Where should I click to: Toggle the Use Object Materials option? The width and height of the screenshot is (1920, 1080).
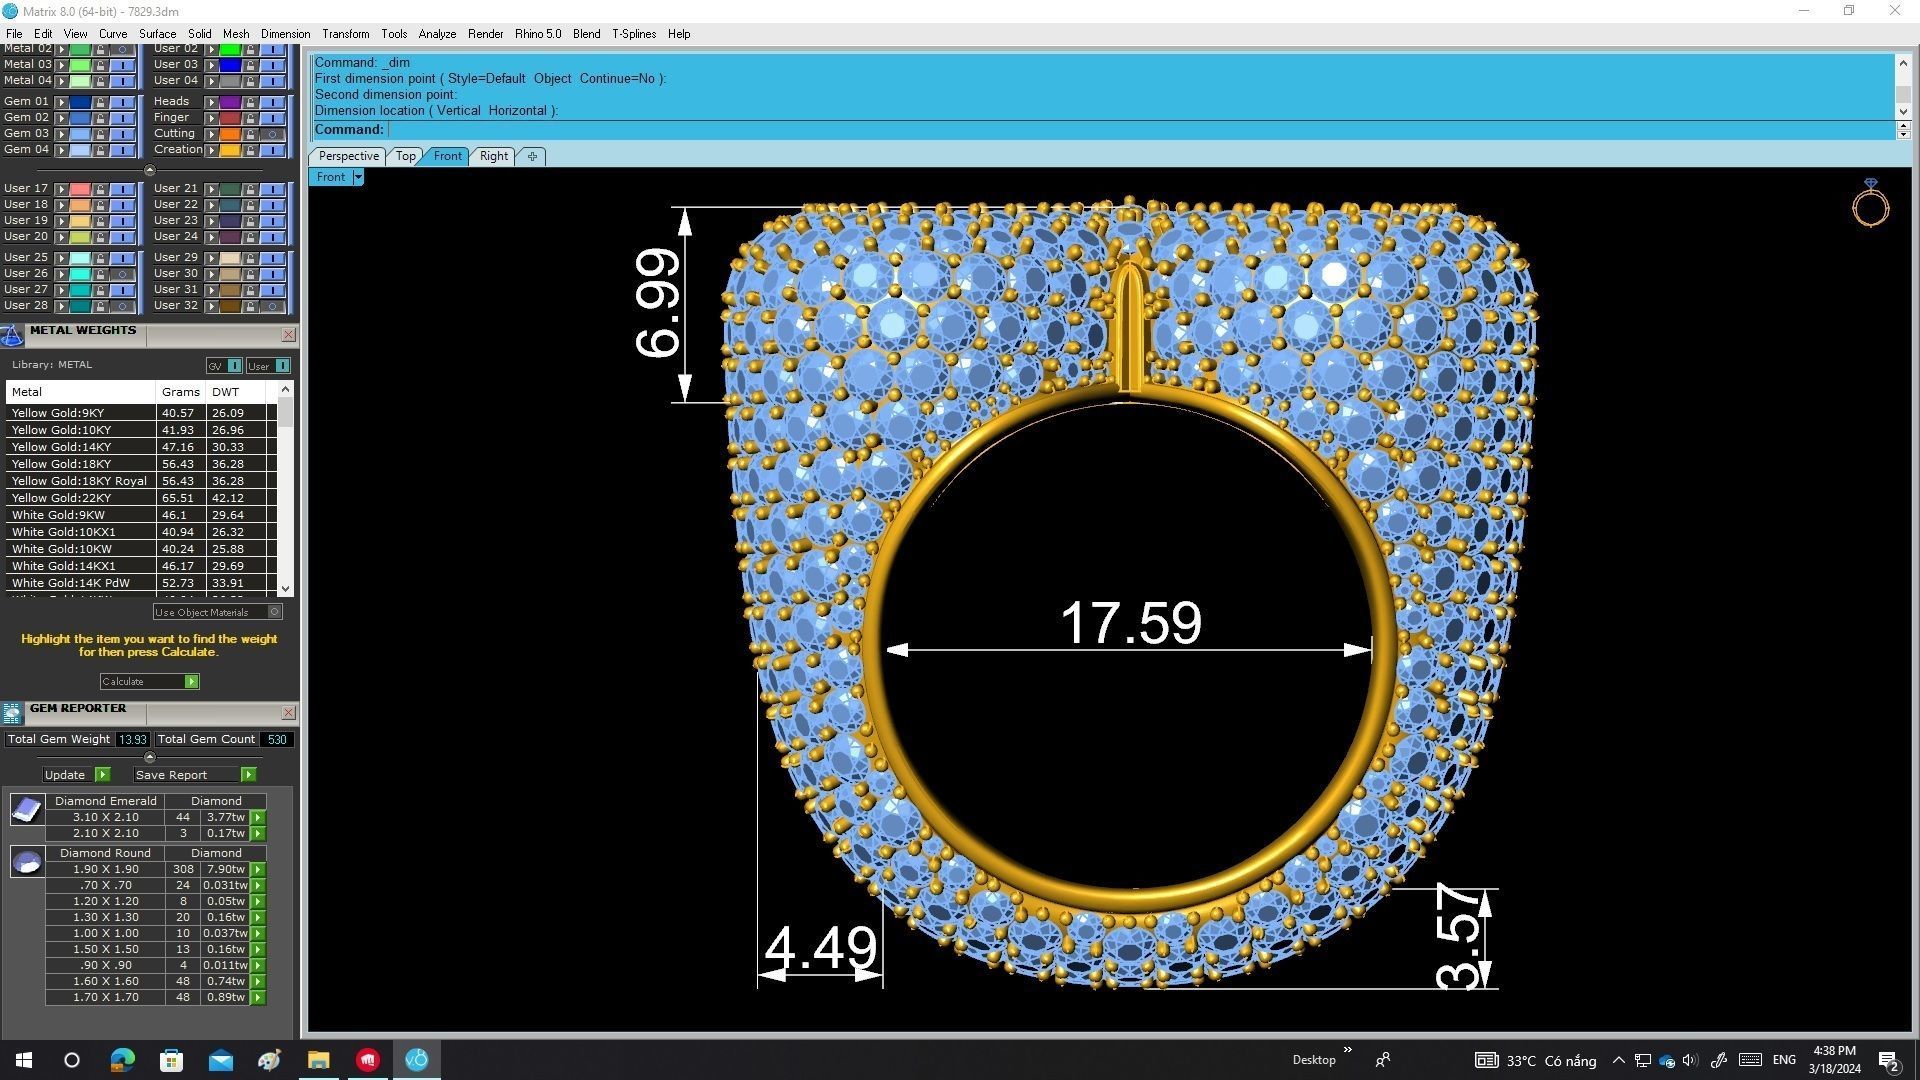[x=275, y=612]
